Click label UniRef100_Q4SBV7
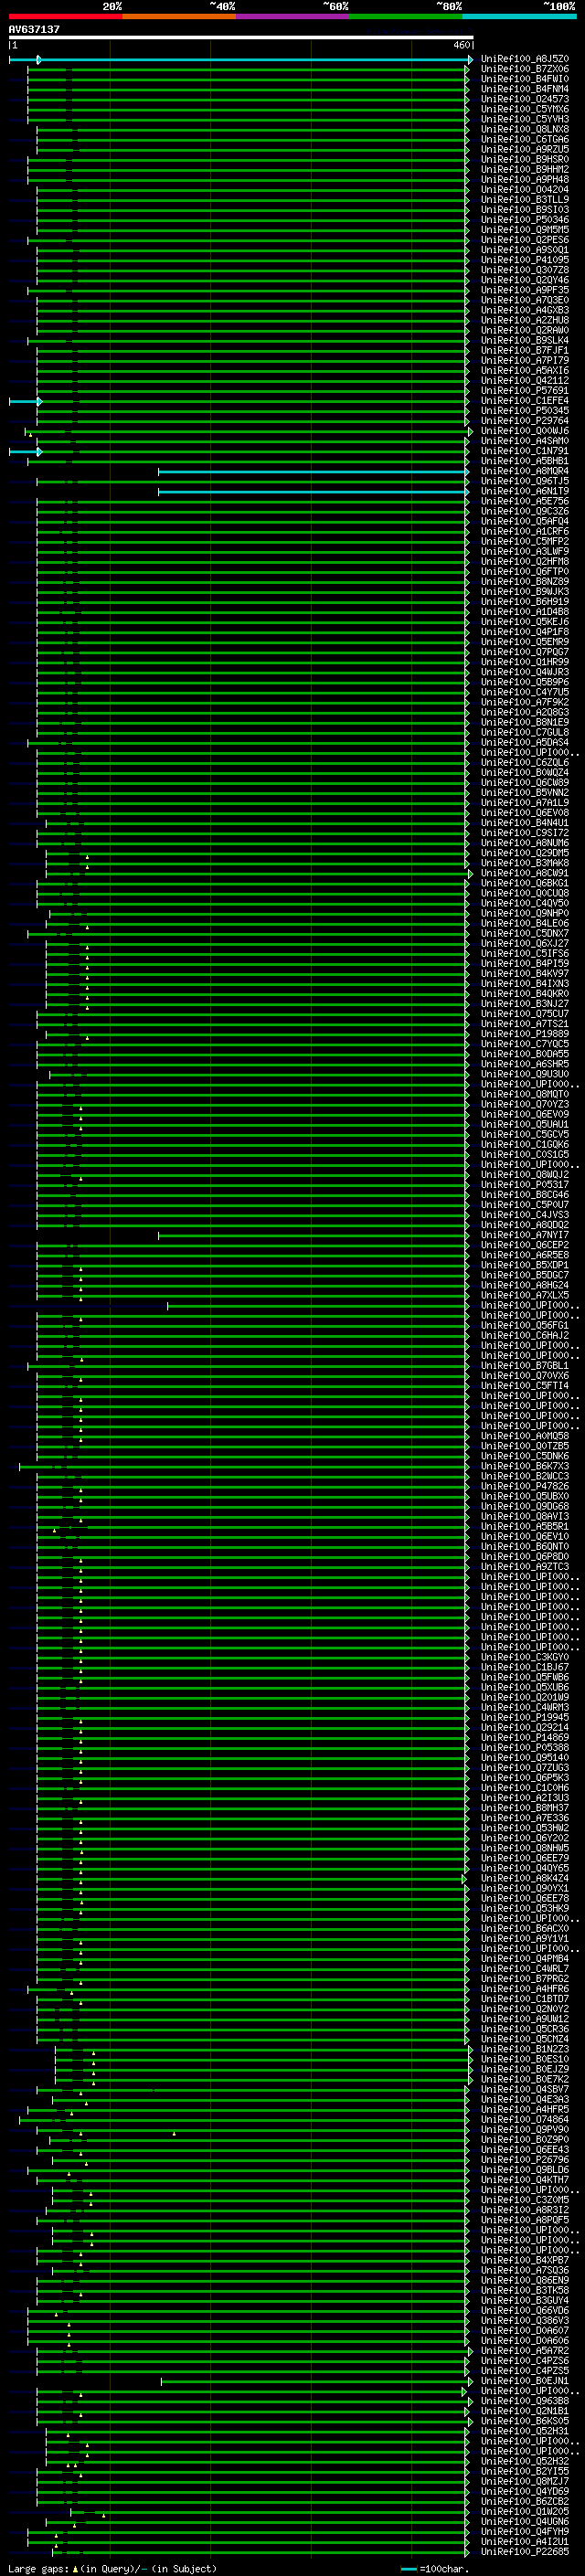The height and width of the screenshot is (2576, 585). (x=525, y=2089)
